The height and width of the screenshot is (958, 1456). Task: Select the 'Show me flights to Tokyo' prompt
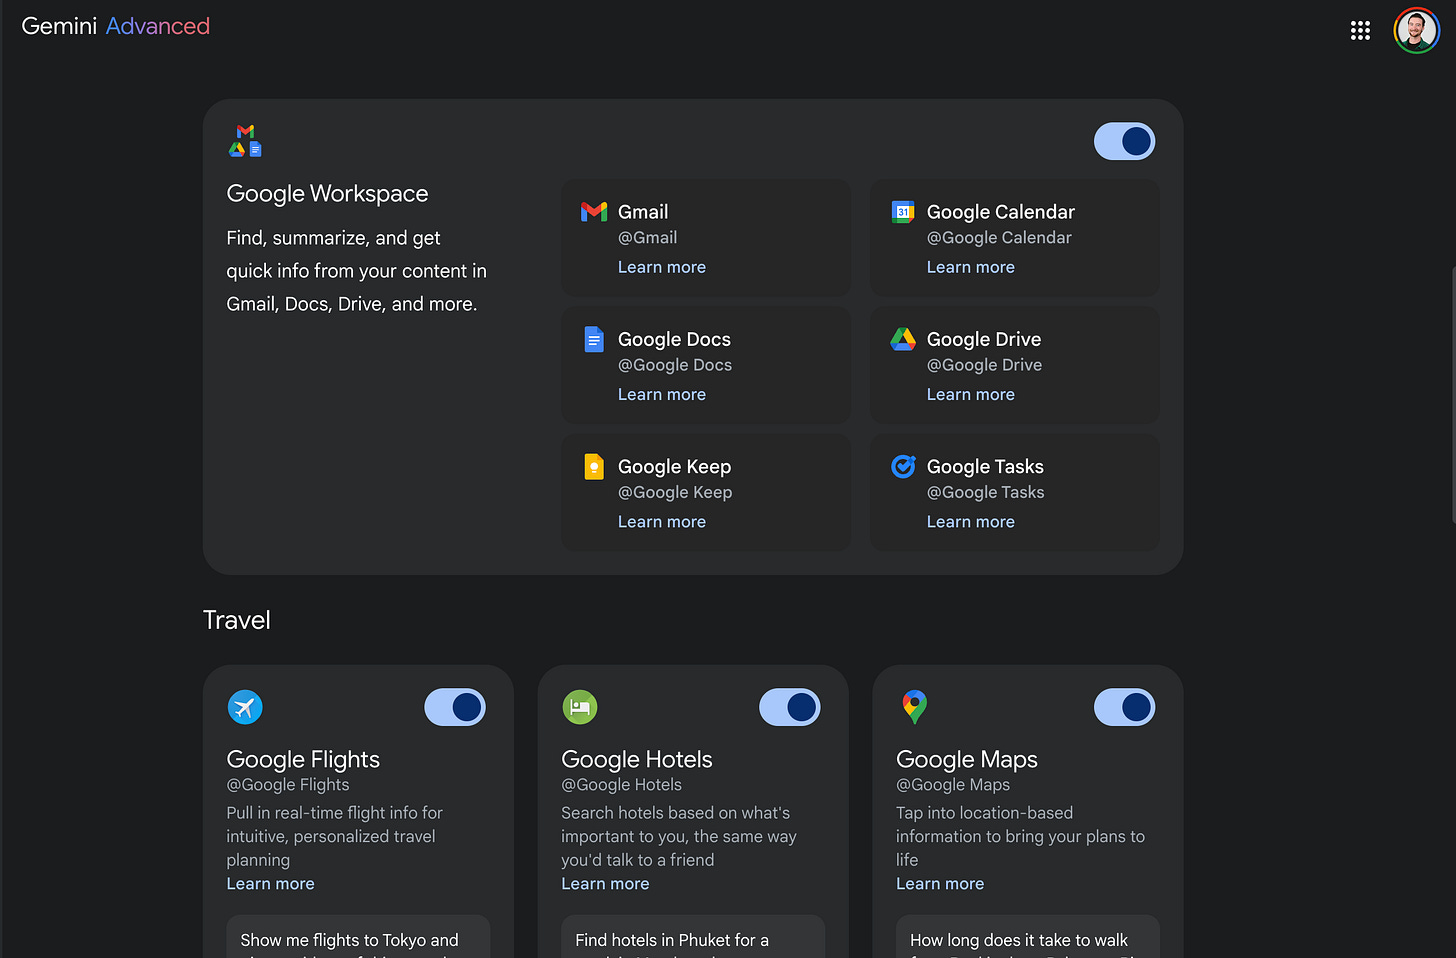coord(358,937)
